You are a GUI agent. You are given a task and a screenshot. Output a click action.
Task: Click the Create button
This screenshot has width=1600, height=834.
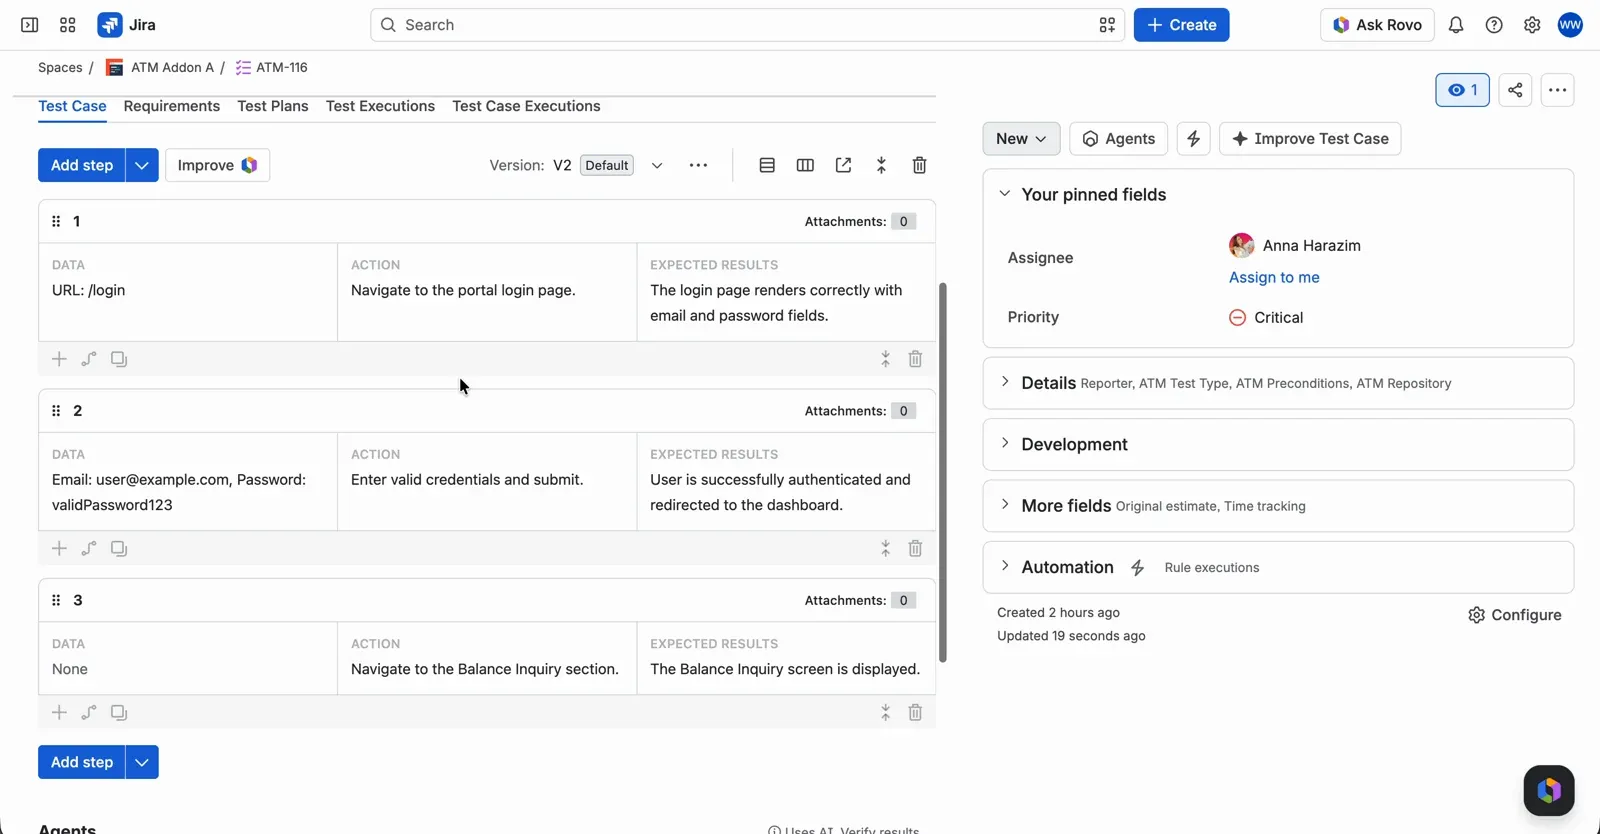click(1181, 25)
